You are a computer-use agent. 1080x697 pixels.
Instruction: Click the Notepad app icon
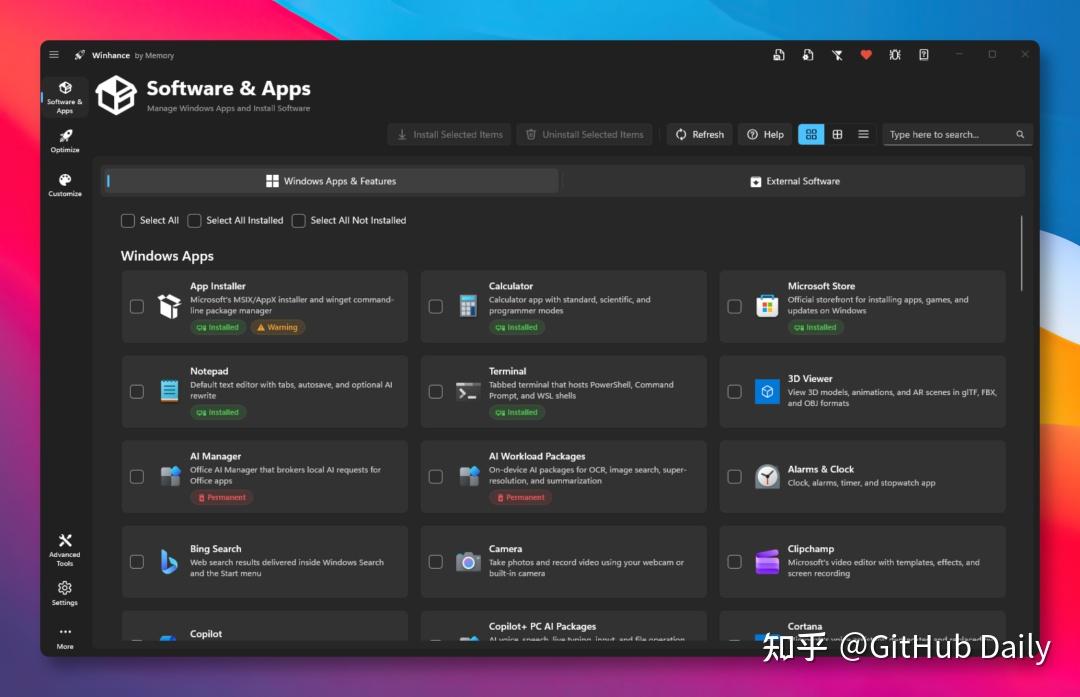click(x=169, y=391)
